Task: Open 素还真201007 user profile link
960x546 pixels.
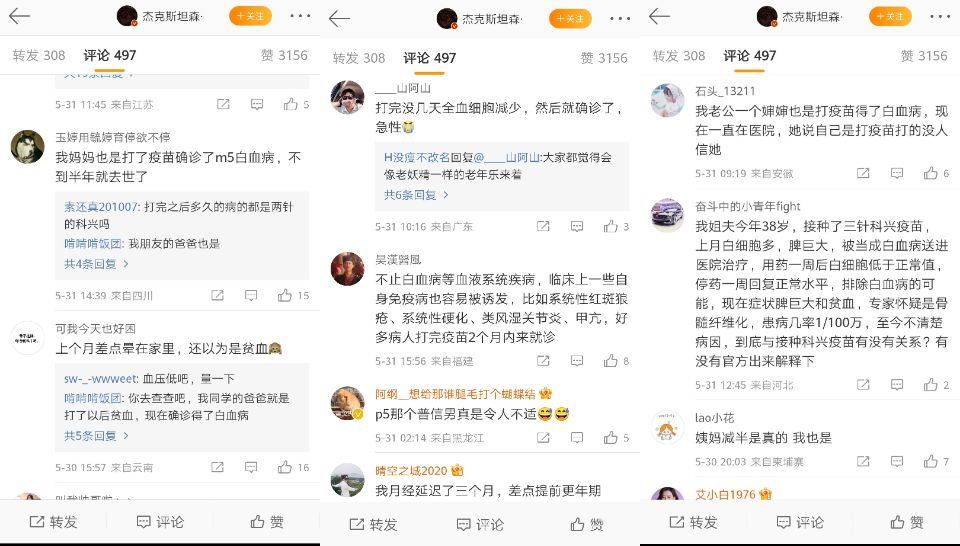Action: click(x=101, y=207)
